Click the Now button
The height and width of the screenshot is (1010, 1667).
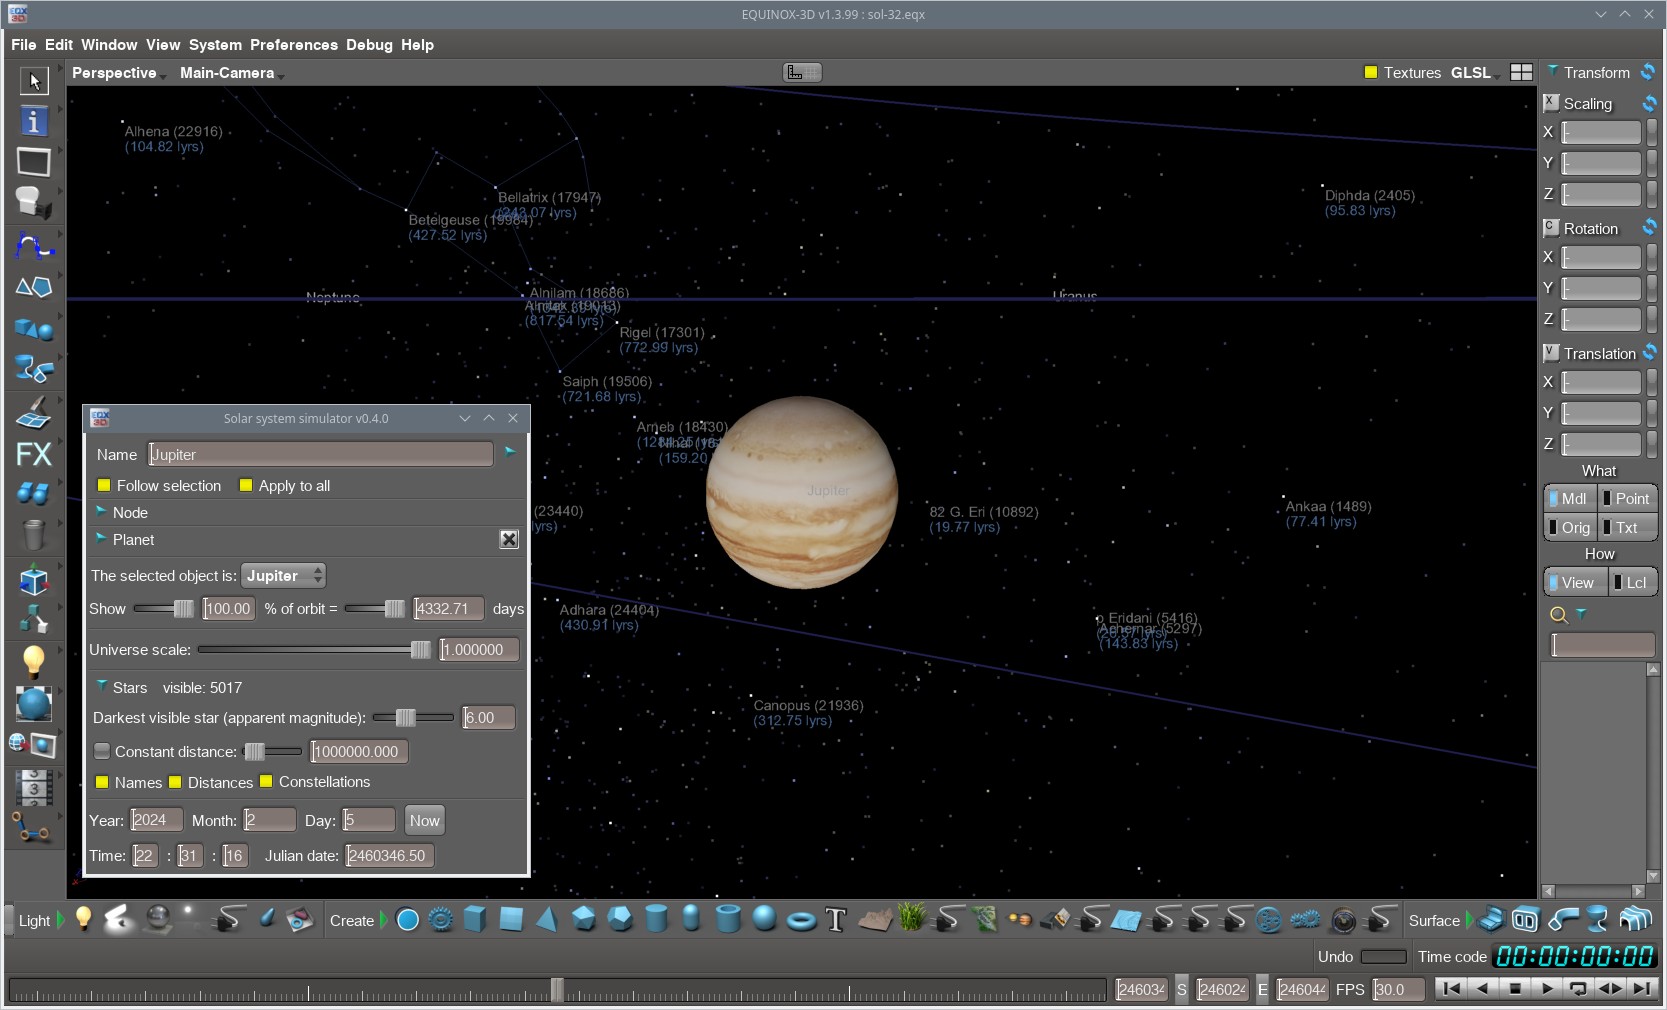[x=424, y=820]
